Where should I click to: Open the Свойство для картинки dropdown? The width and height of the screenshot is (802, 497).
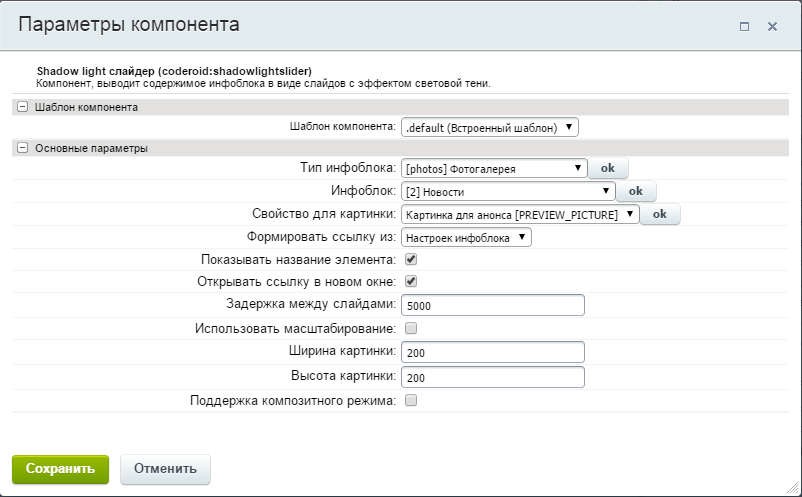[x=519, y=214]
